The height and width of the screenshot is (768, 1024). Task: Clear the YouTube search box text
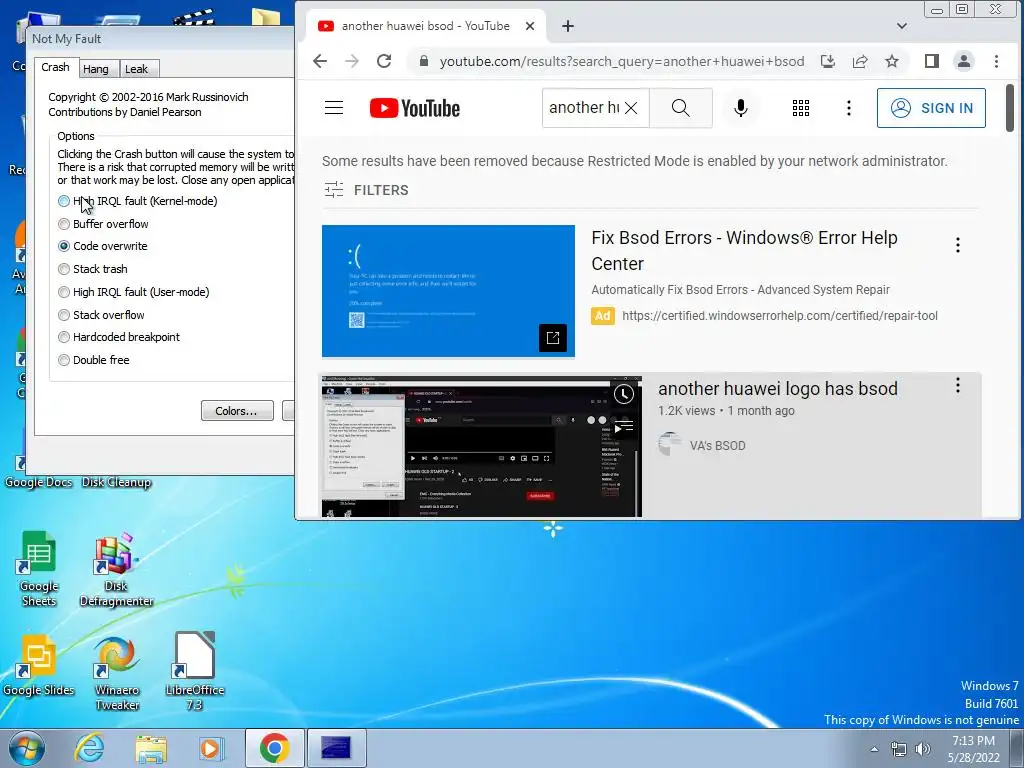pos(631,108)
